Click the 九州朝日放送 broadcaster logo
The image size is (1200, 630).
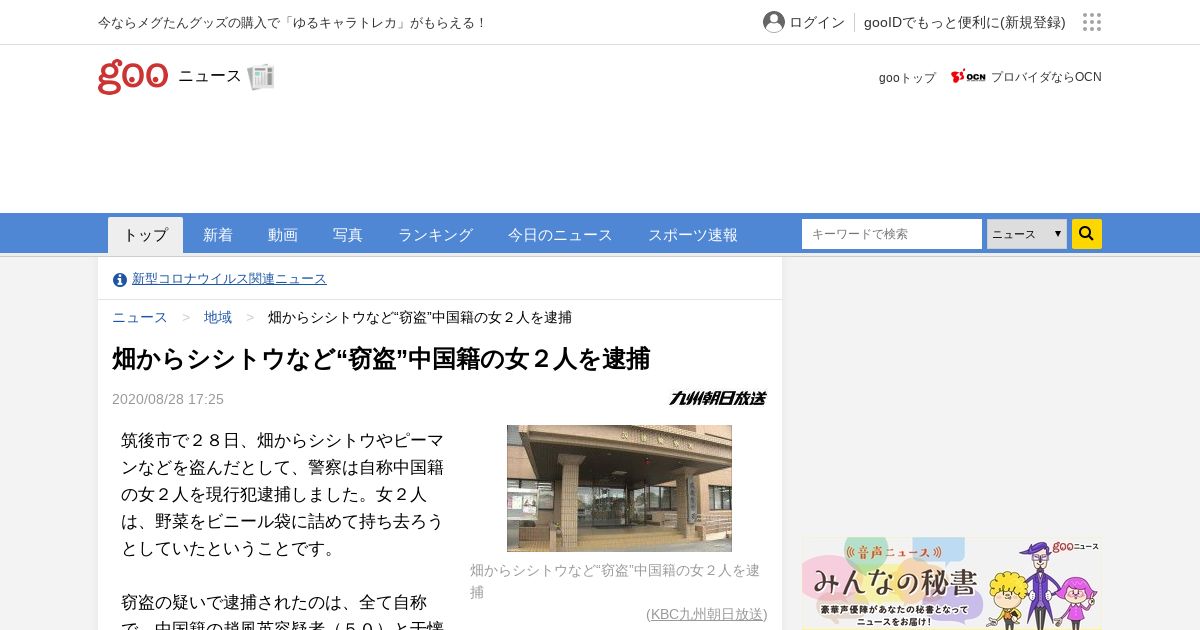(x=718, y=398)
